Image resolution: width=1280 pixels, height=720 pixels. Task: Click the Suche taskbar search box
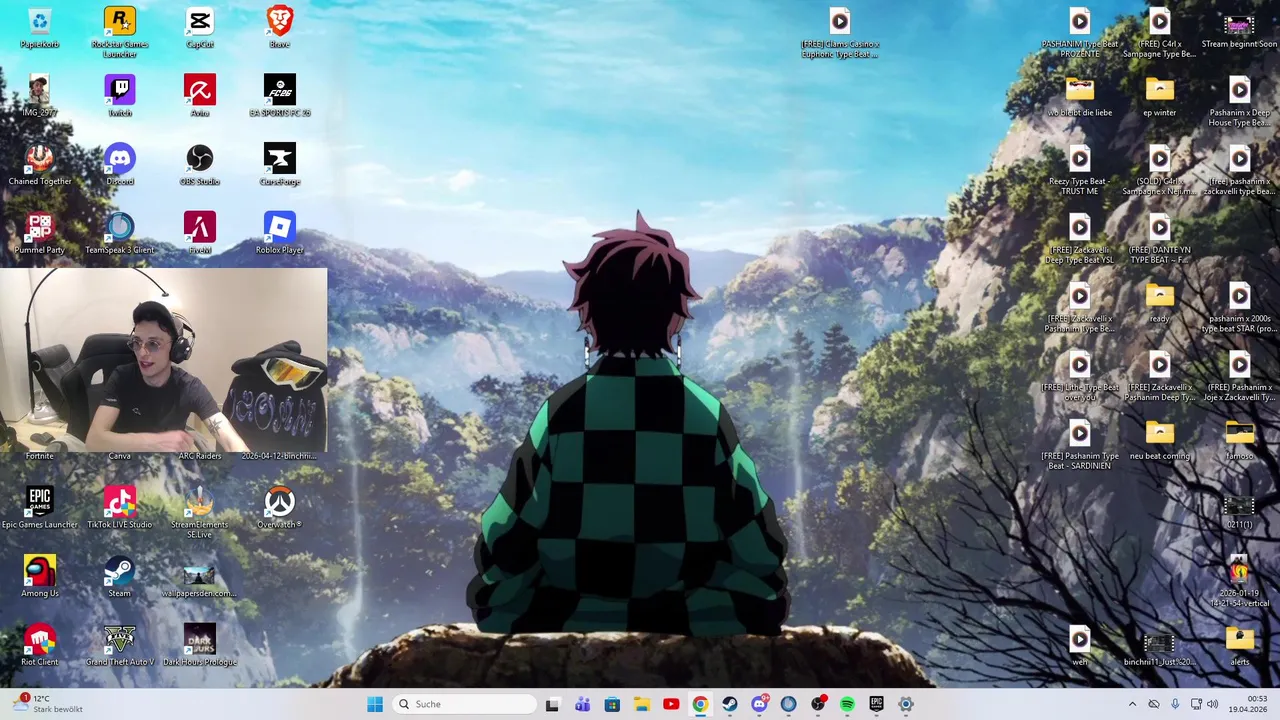464,704
